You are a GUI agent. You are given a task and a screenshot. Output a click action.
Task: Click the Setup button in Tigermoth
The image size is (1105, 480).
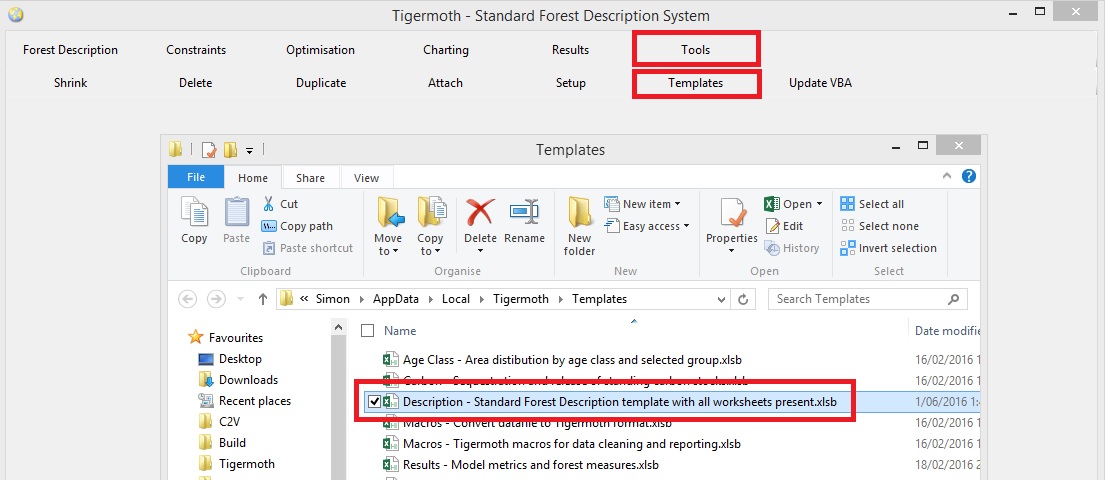571,82
